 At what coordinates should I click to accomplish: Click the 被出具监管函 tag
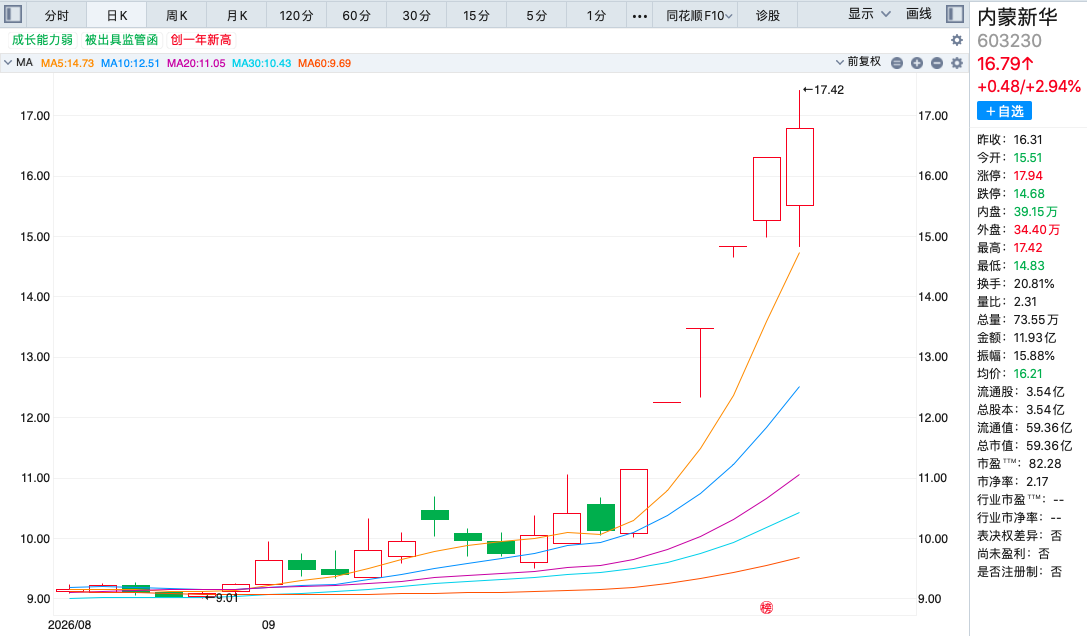coord(121,40)
